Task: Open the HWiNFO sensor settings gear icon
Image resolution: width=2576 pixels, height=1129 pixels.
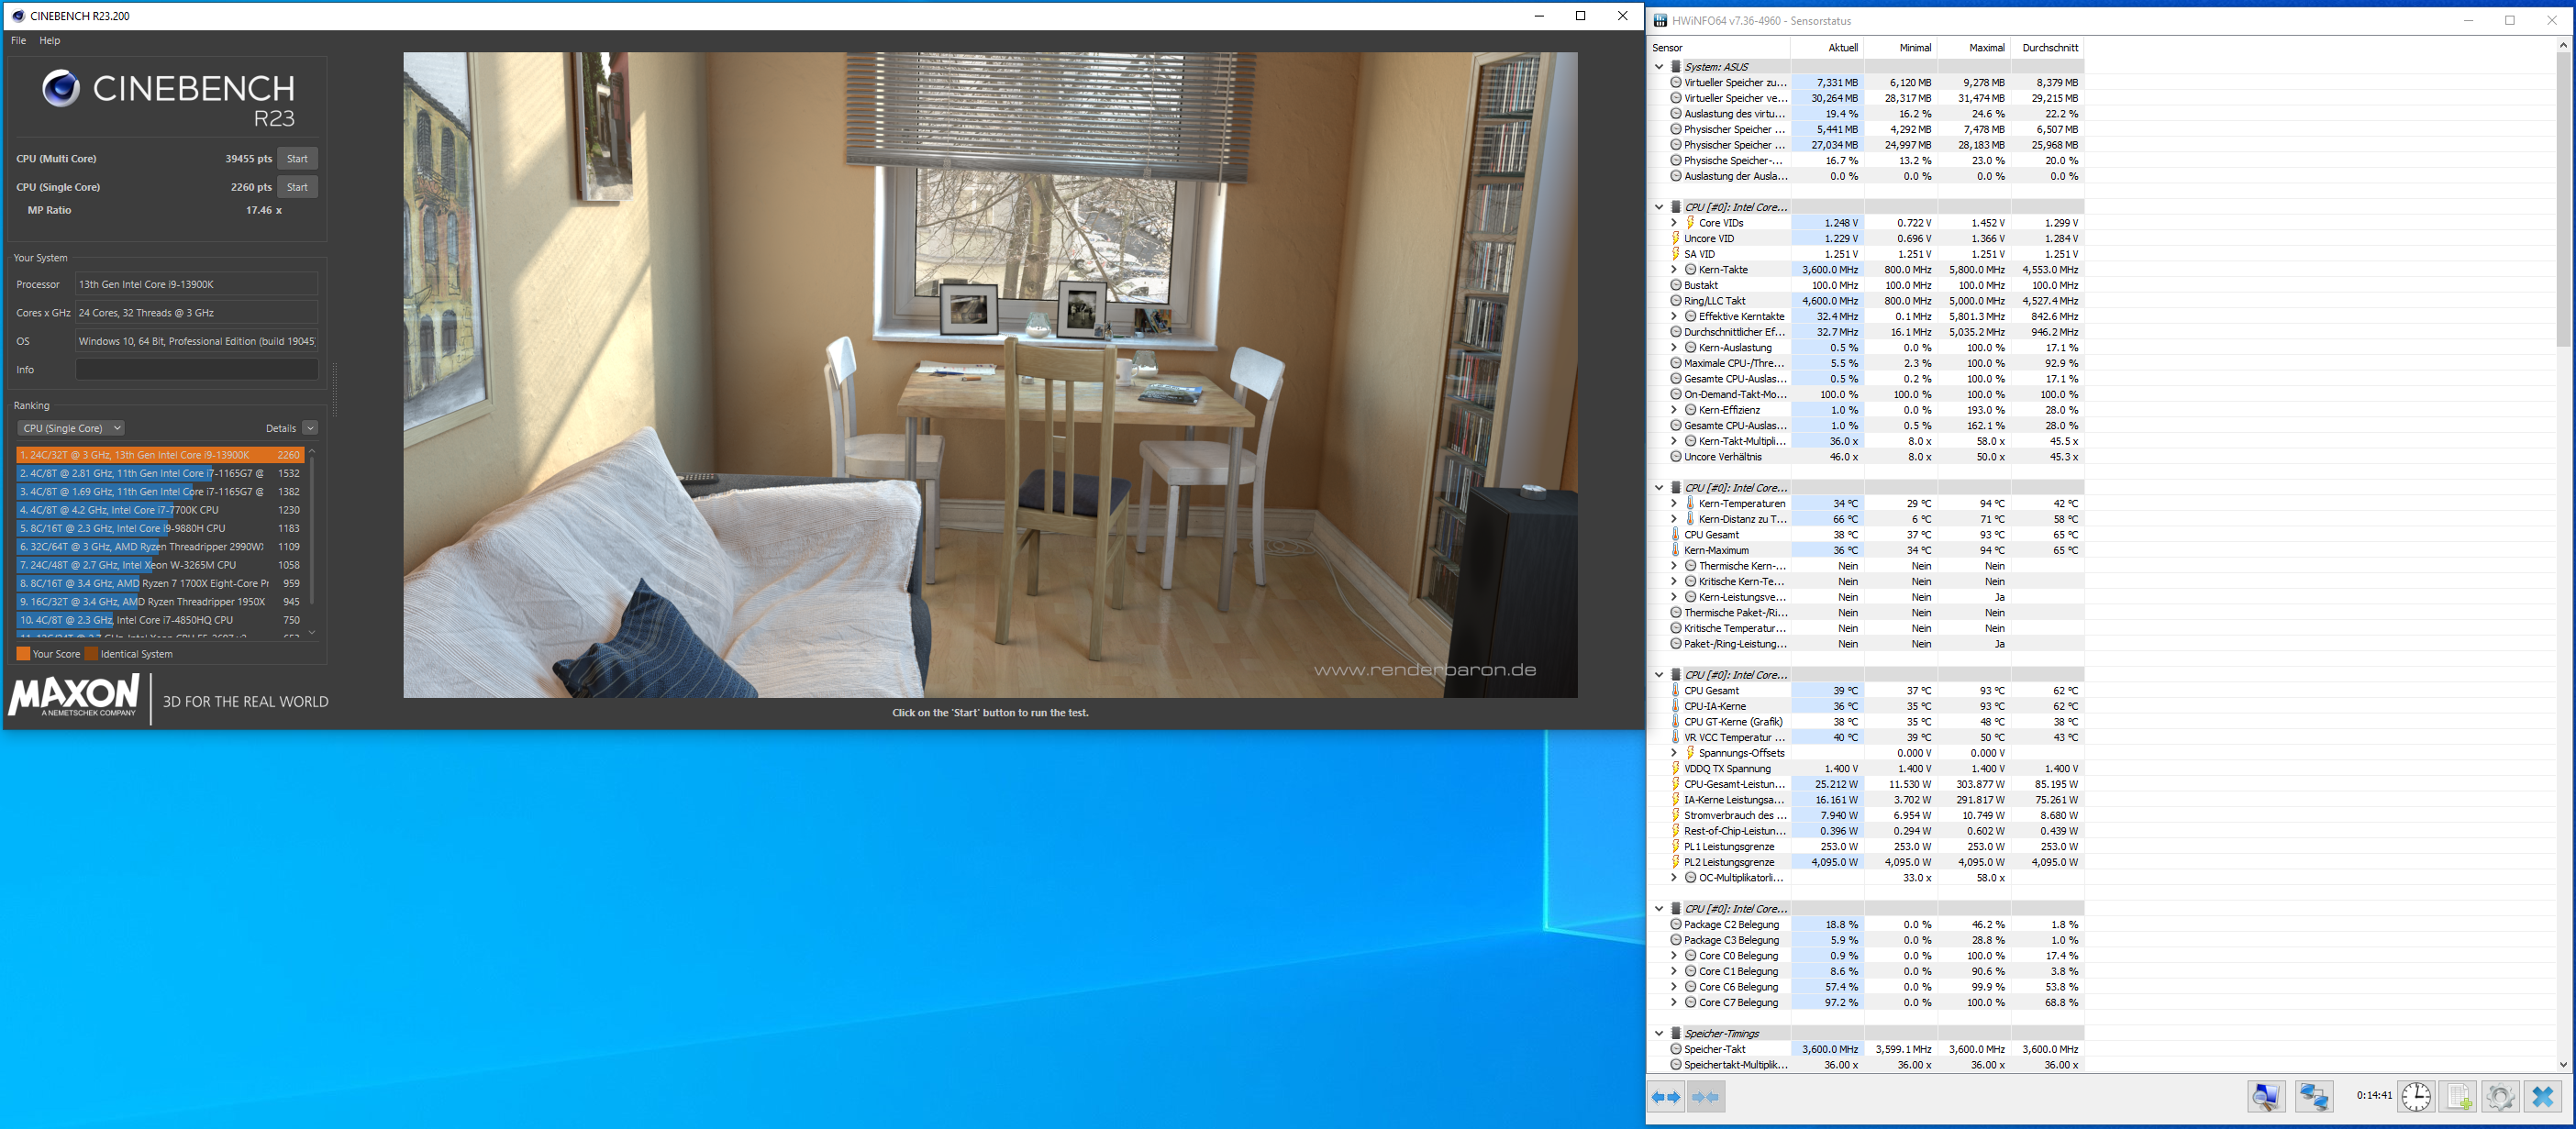Action: pos(2500,1097)
